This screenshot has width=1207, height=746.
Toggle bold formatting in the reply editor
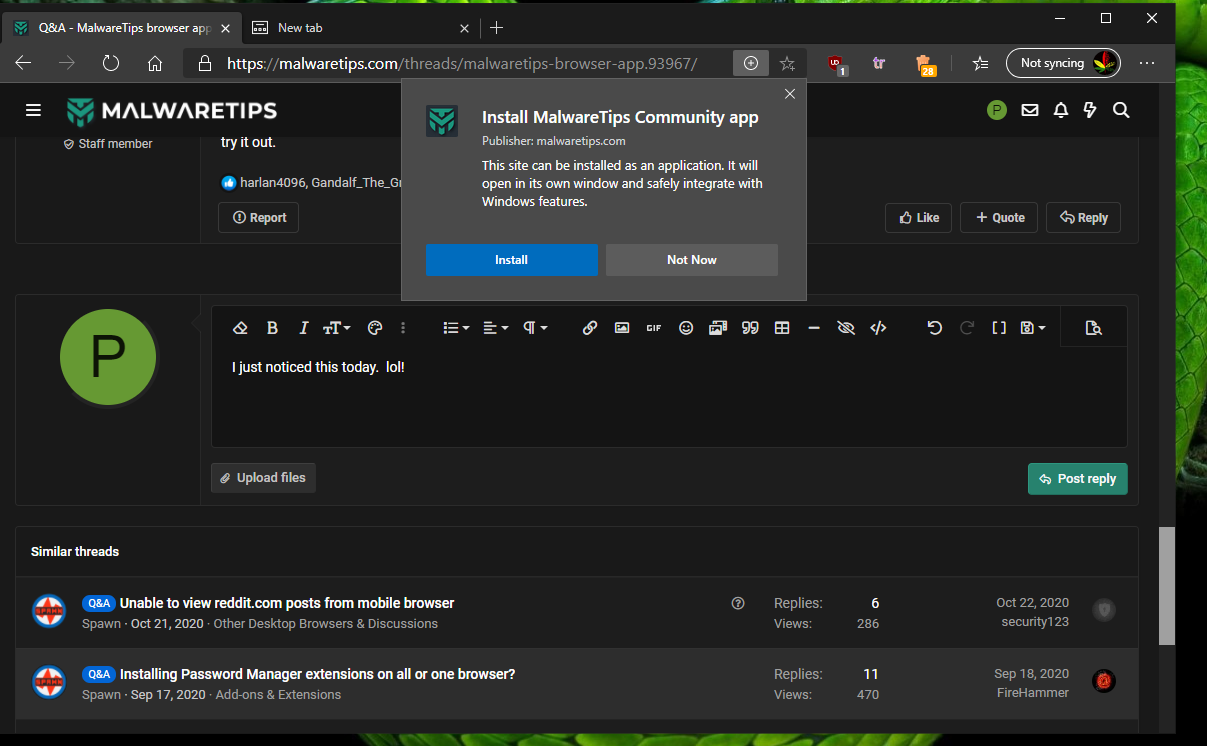coord(272,328)
